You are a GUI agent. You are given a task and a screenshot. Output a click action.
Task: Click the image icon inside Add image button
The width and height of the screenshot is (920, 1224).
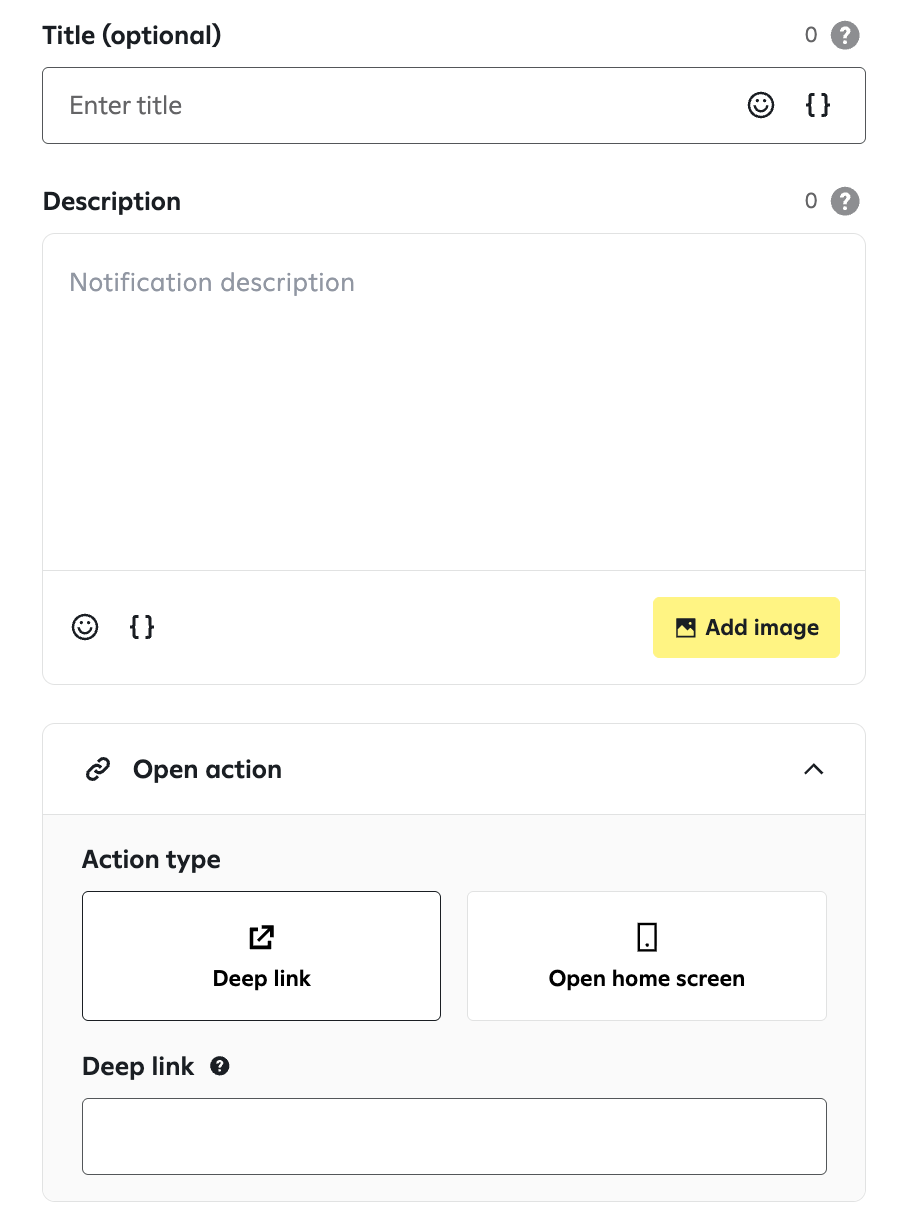point(685,628)
